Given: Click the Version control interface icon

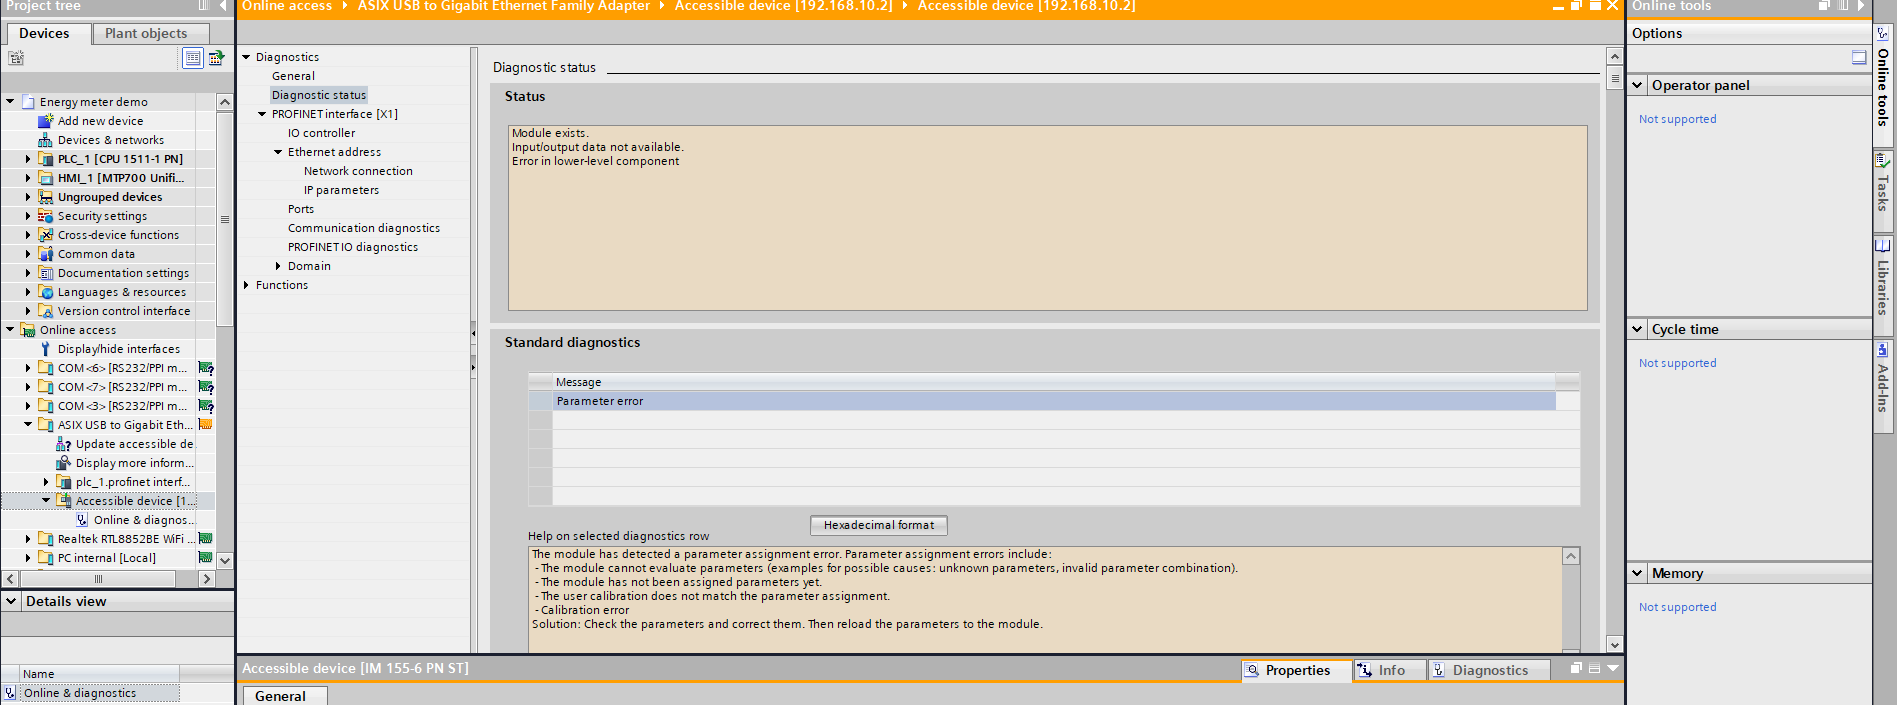Looking at the screenshot, I should click(45, 311).
